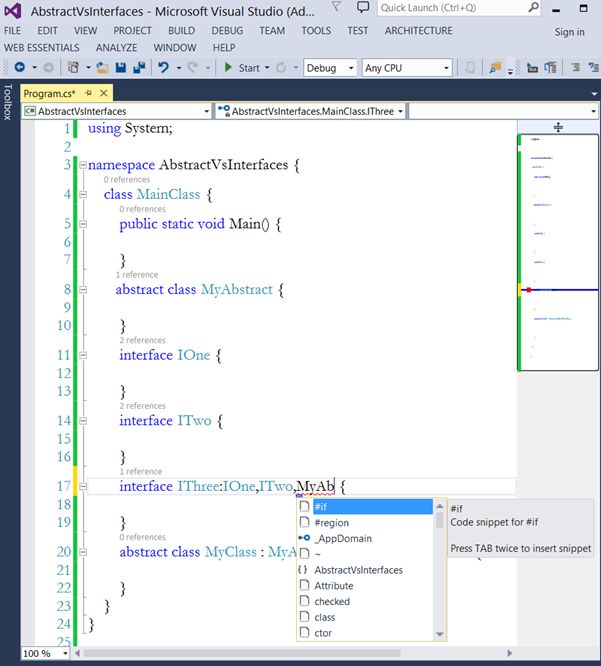Select _AppDomain from the IntelliSense list
Screen dimensions: 601x666
tap(343, 538)
